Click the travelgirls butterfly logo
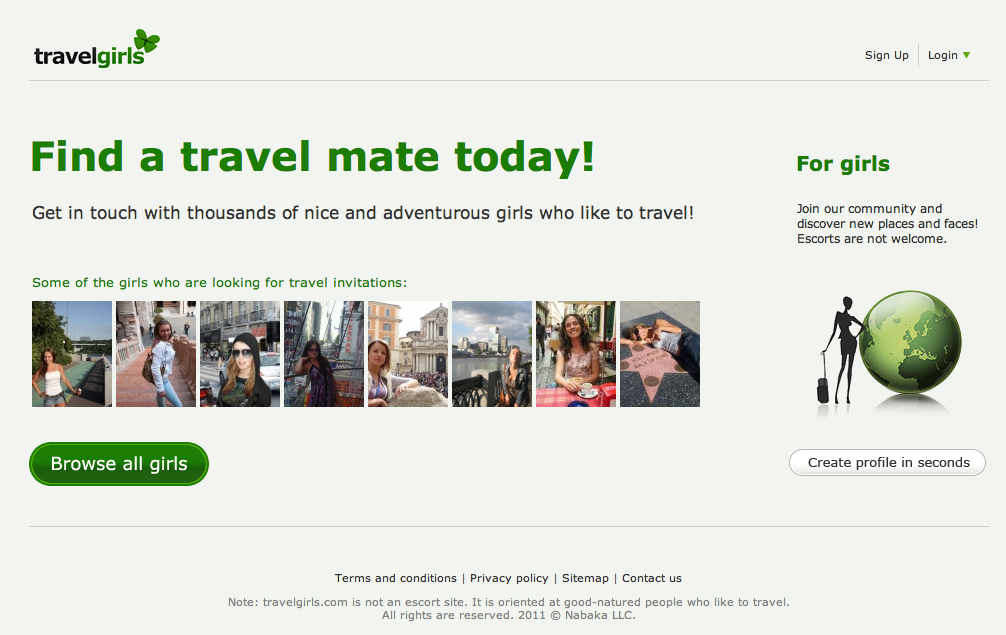Viewport: 1006px width, 635px height. (x=97, y=49)
